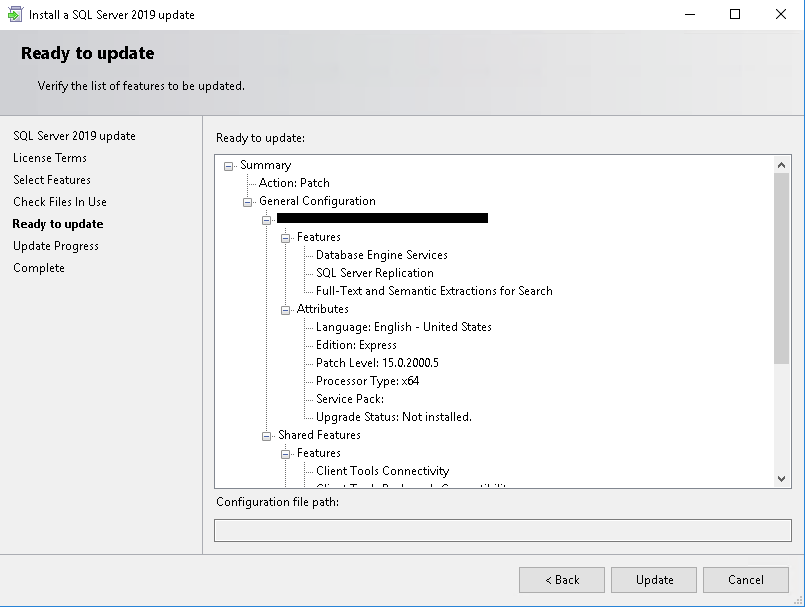Click the Update button
Image resolution: width=811 pixels, height=609 pixels.
[x=654, y=580]
